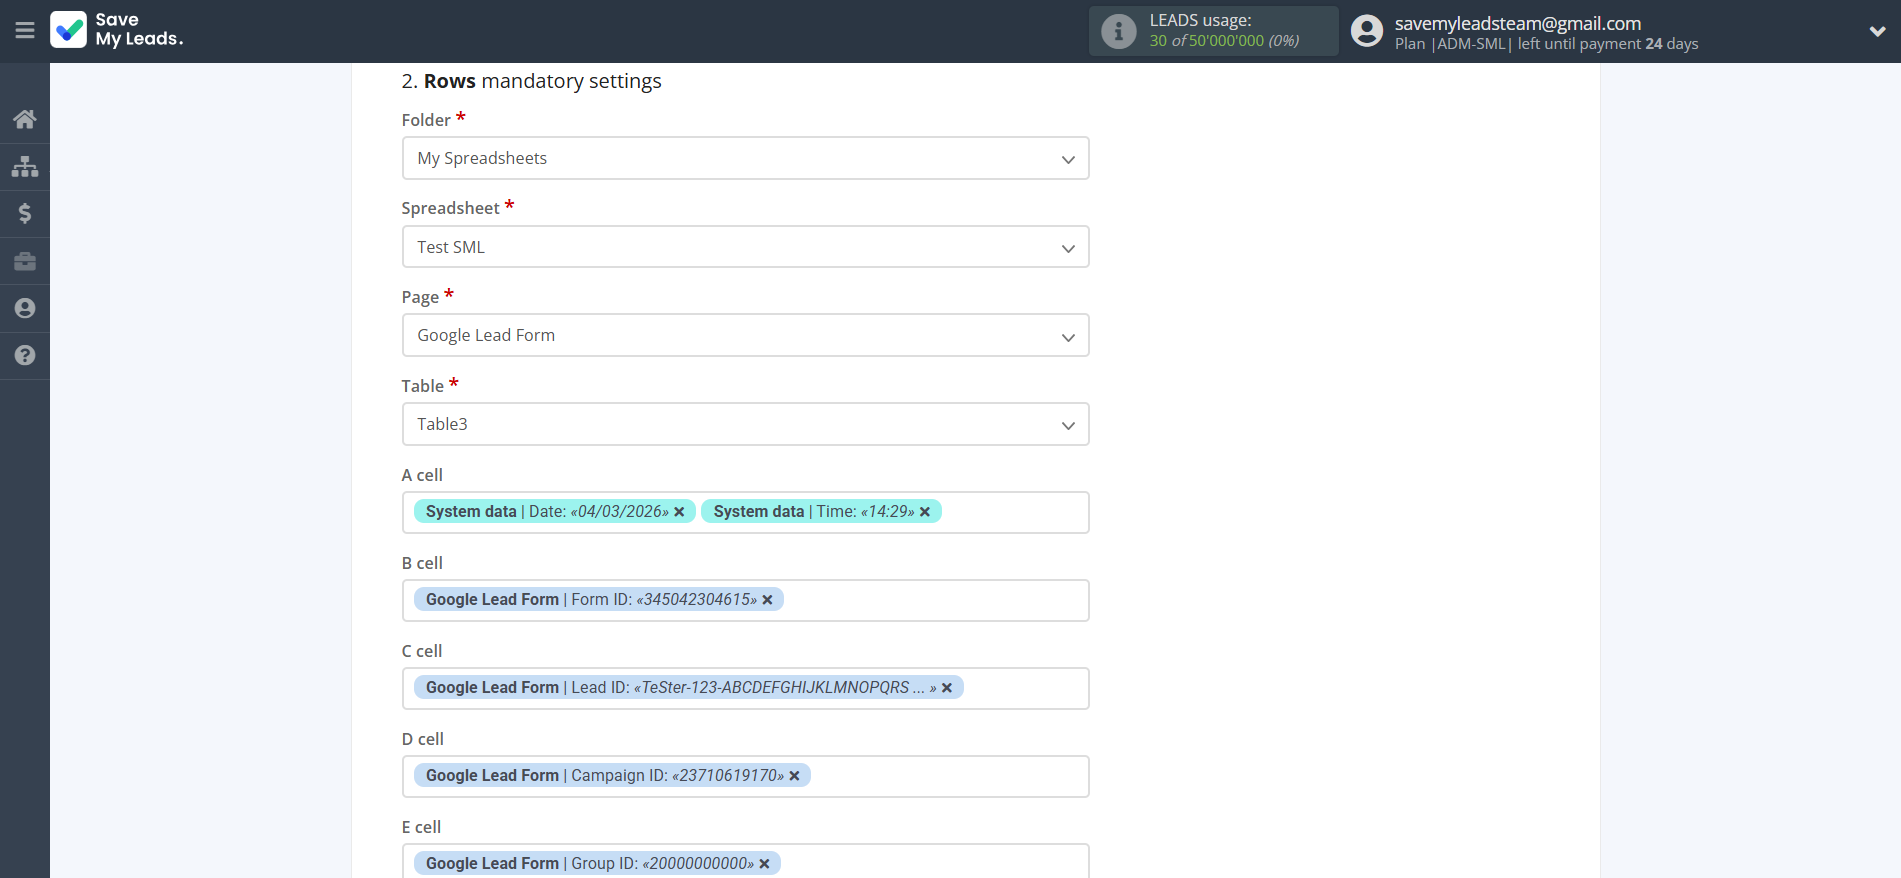This screenshot has height=878, width=1901.
Task: Open the hamburger menu
Action: pos(25,31)
